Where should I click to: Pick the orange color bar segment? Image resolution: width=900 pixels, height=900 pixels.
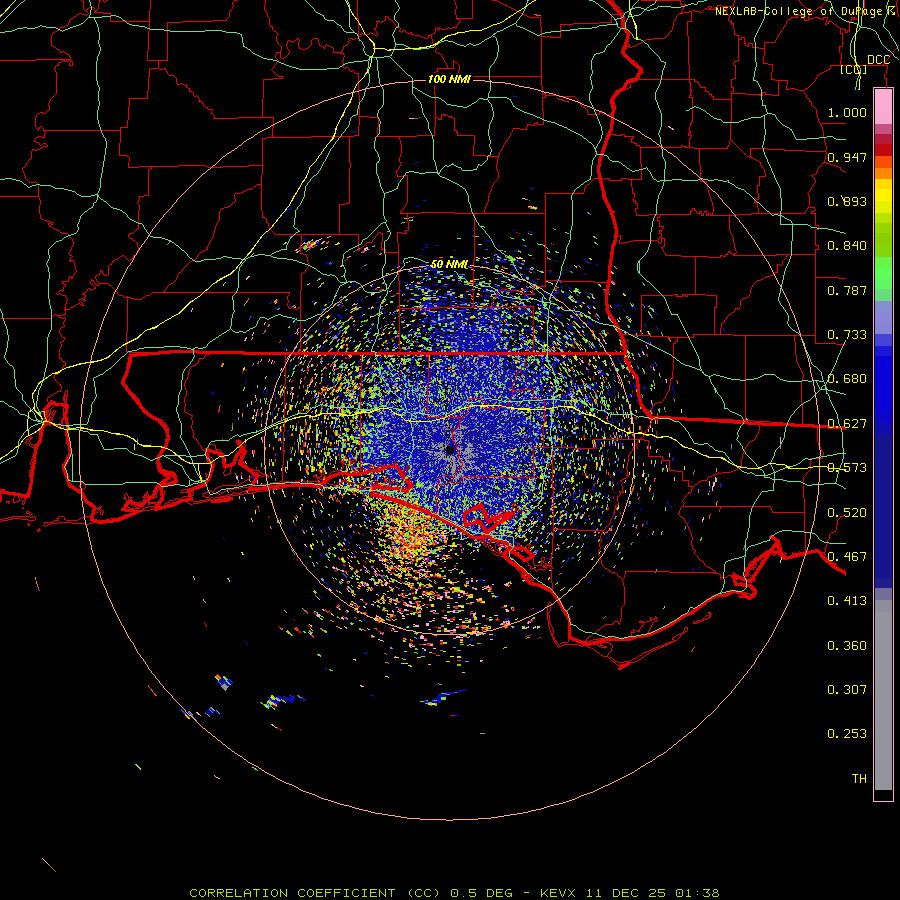pyautogui.click(x=883, y=173)
